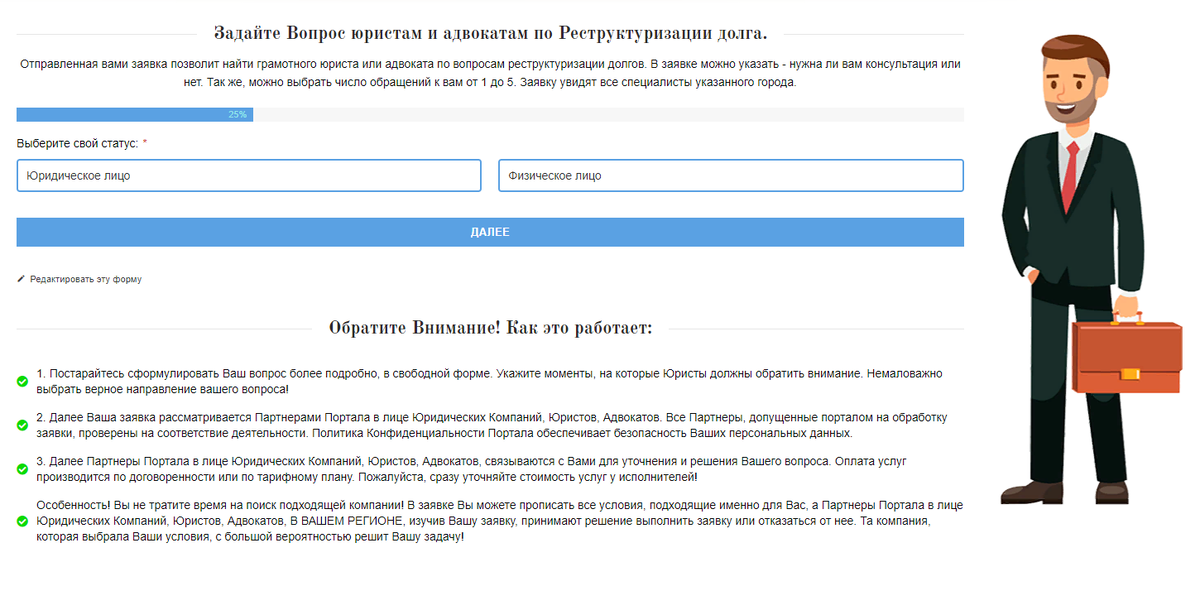The height and width of the screenshot is (591, 1200).
Task: Click the heading "Обратите Внимание! Как это работает:"
Action: [490, 328]
